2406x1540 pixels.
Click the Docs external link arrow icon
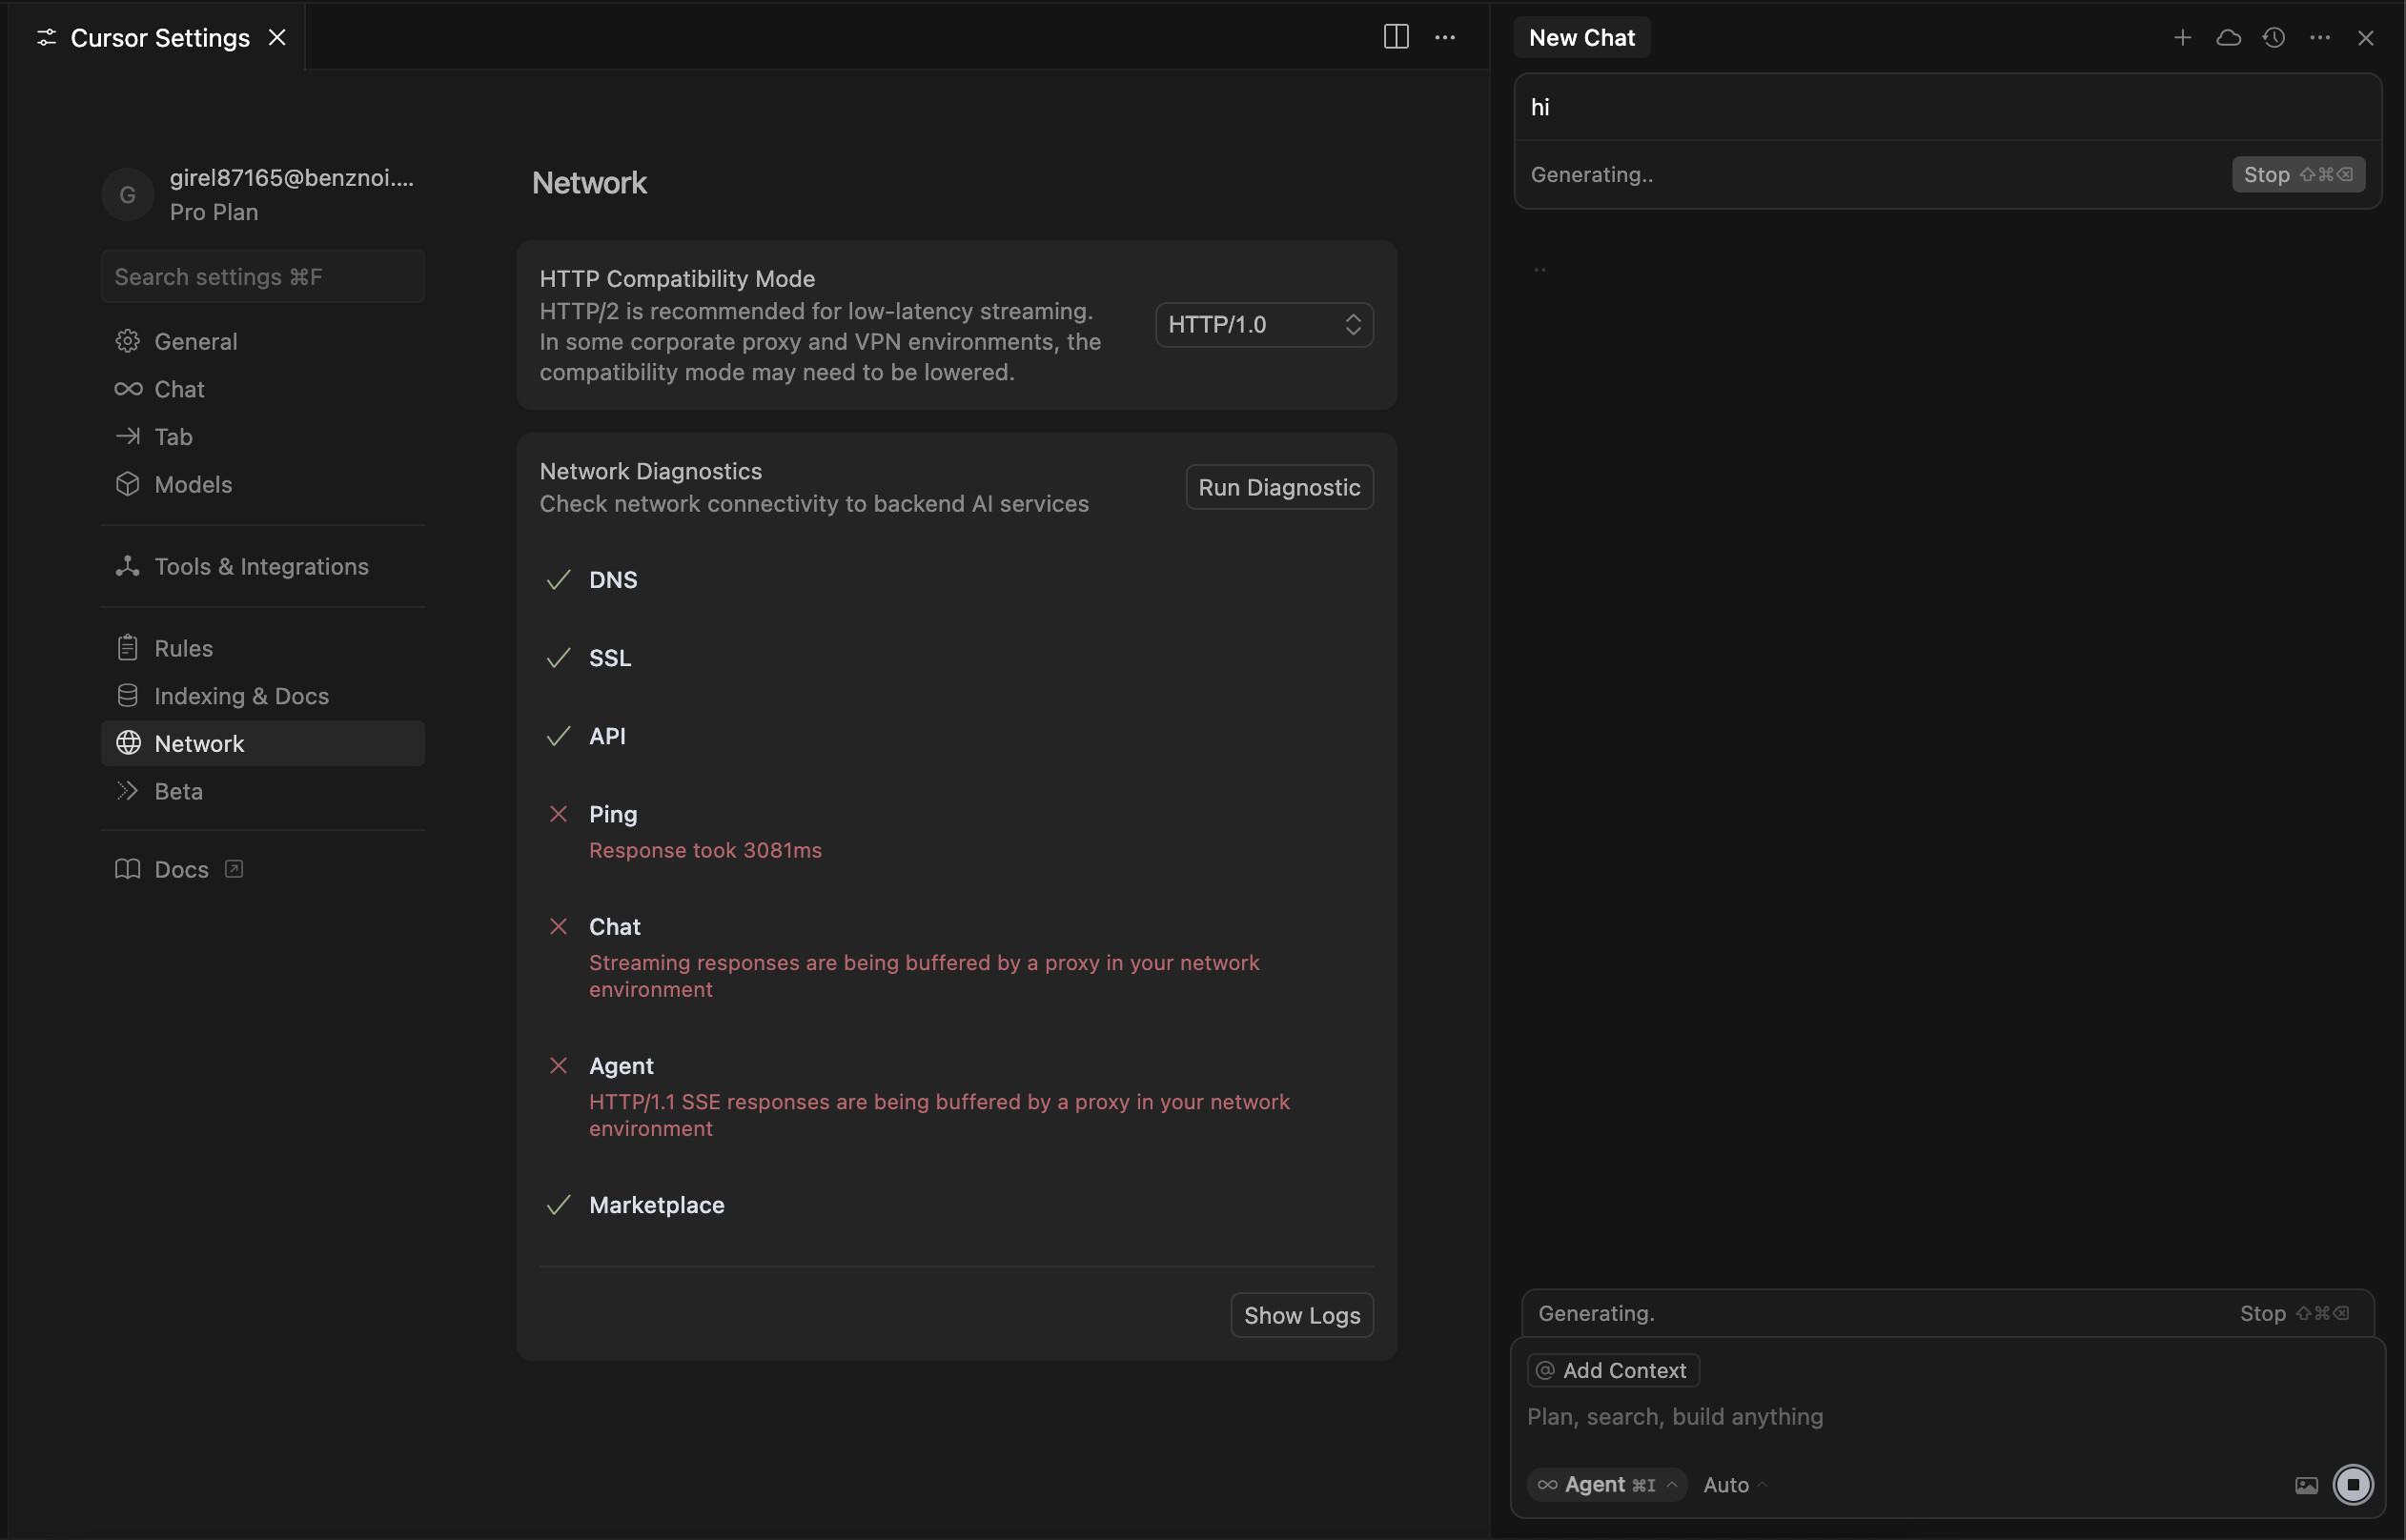tap(234, 869)
